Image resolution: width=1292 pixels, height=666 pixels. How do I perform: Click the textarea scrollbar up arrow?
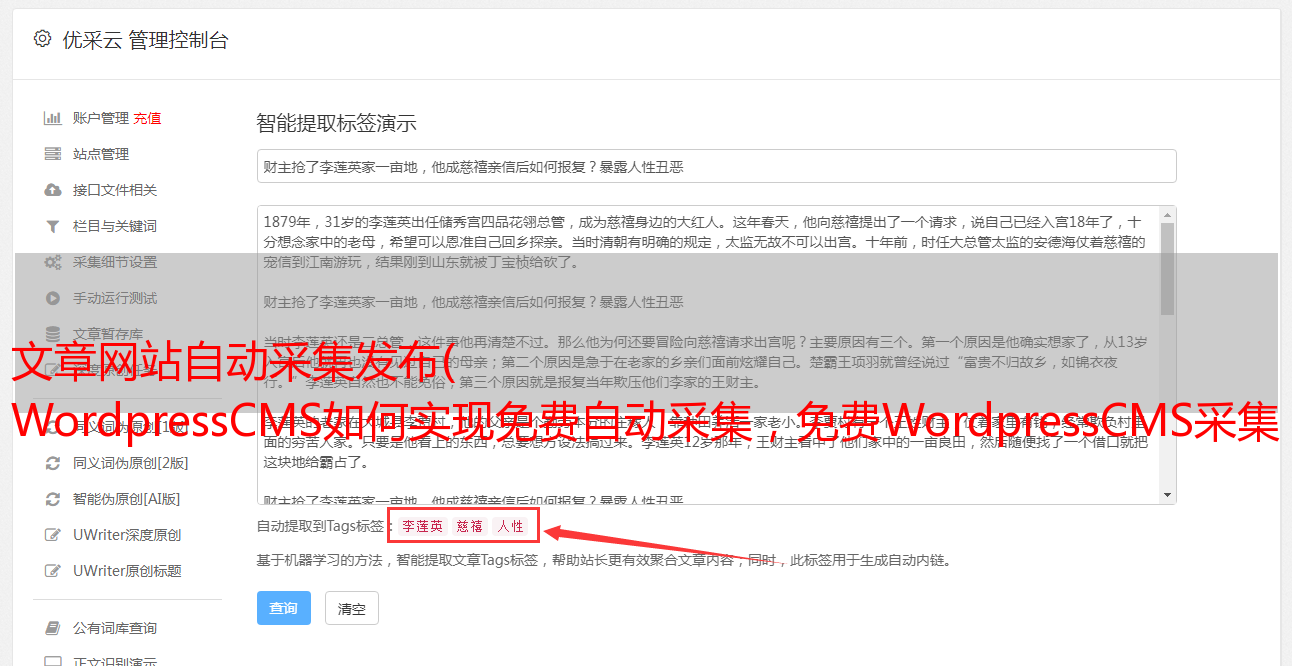tap(1167, 214)
